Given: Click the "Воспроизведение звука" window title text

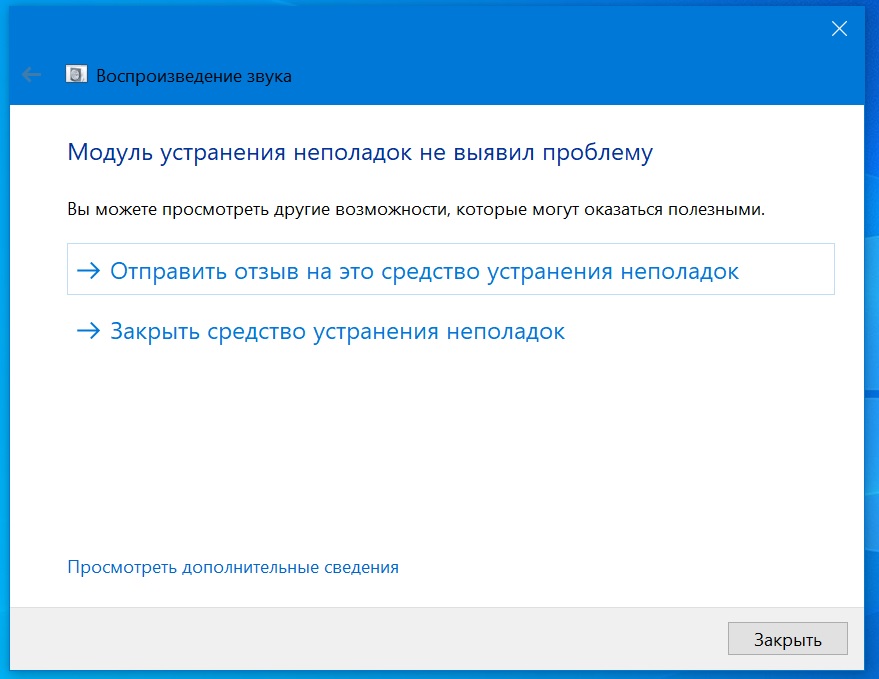Looking at the screenshot, I should [194, 76].
